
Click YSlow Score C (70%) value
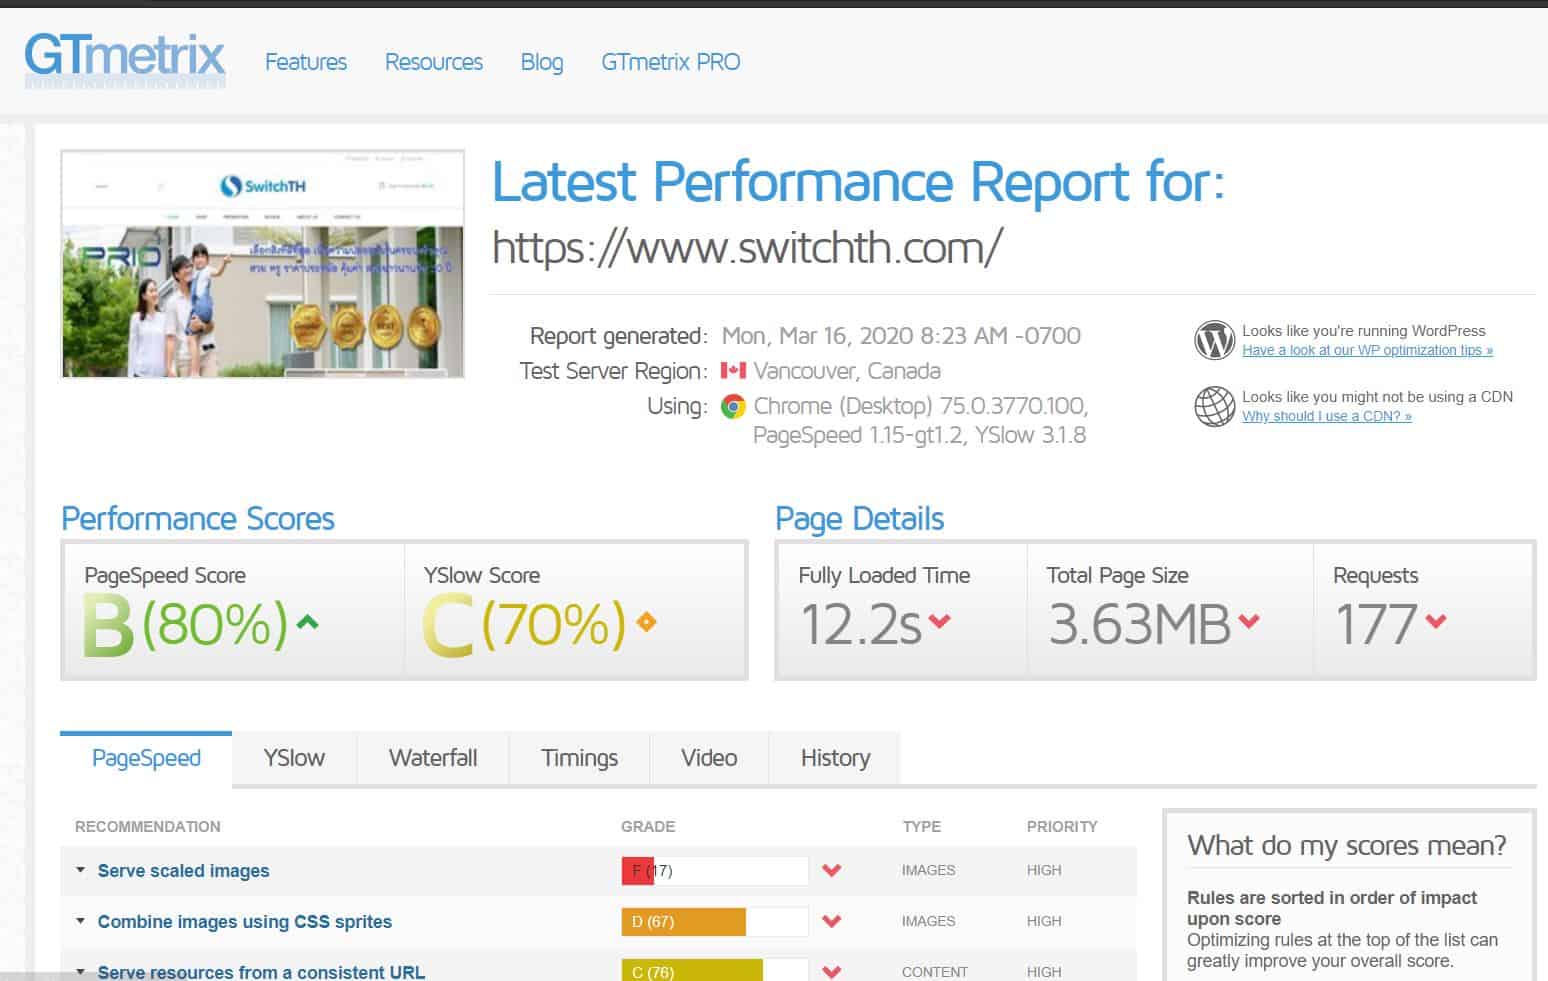(x=524, y=625)
